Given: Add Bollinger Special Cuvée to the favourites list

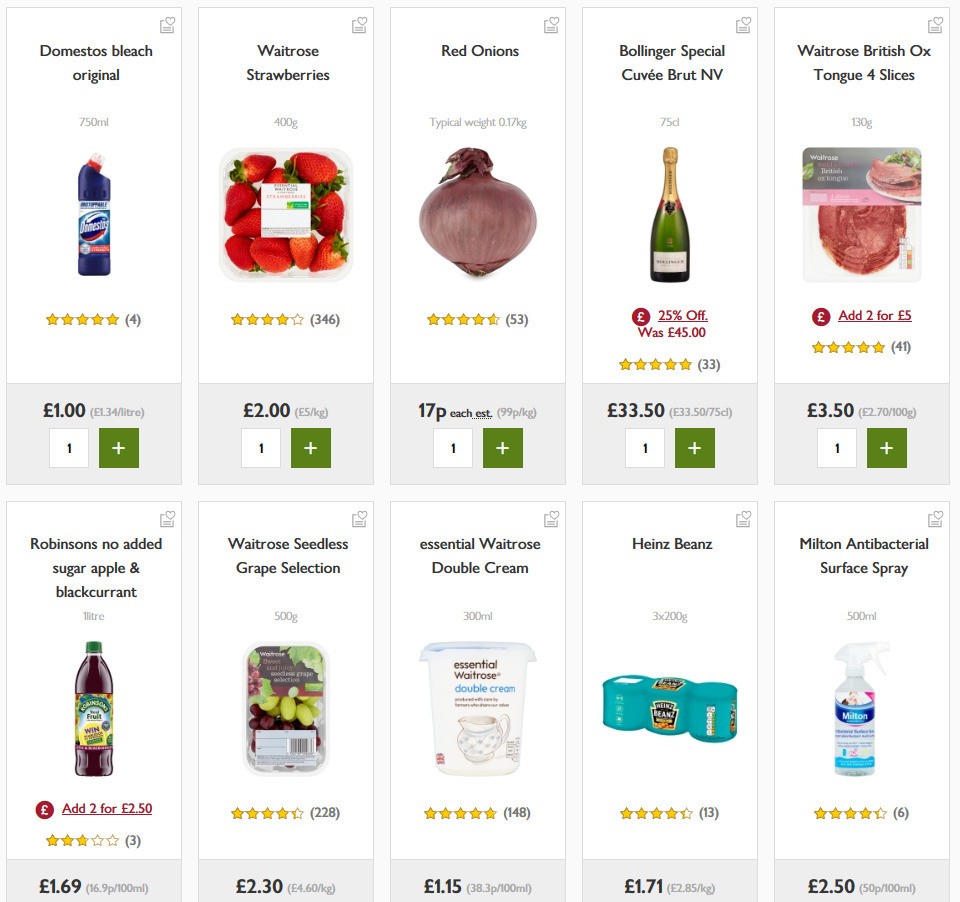Looking at the screenshot, I should (x=743, y=26).
